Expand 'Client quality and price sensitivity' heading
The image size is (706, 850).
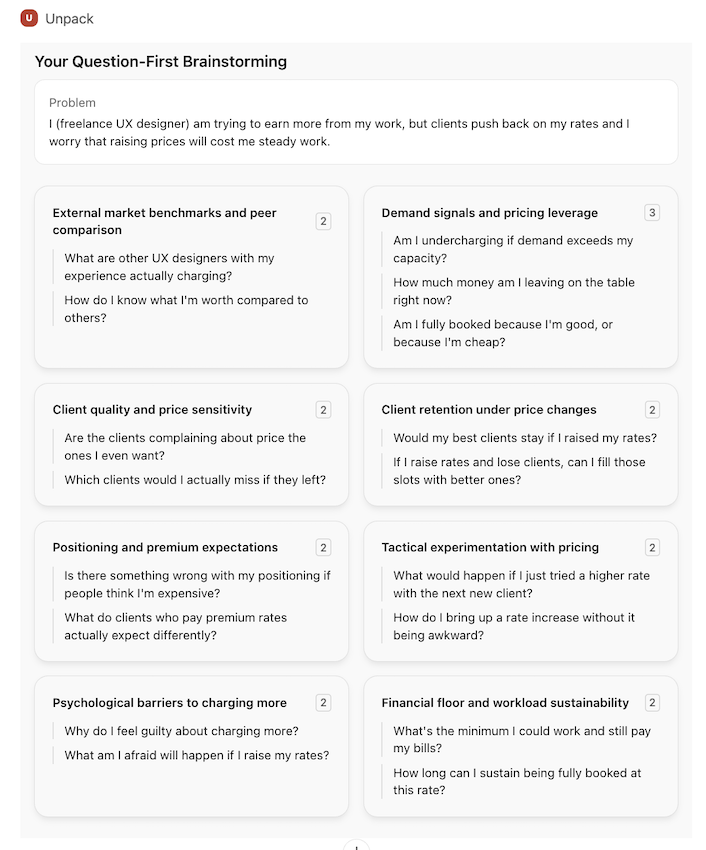point(152,410)
